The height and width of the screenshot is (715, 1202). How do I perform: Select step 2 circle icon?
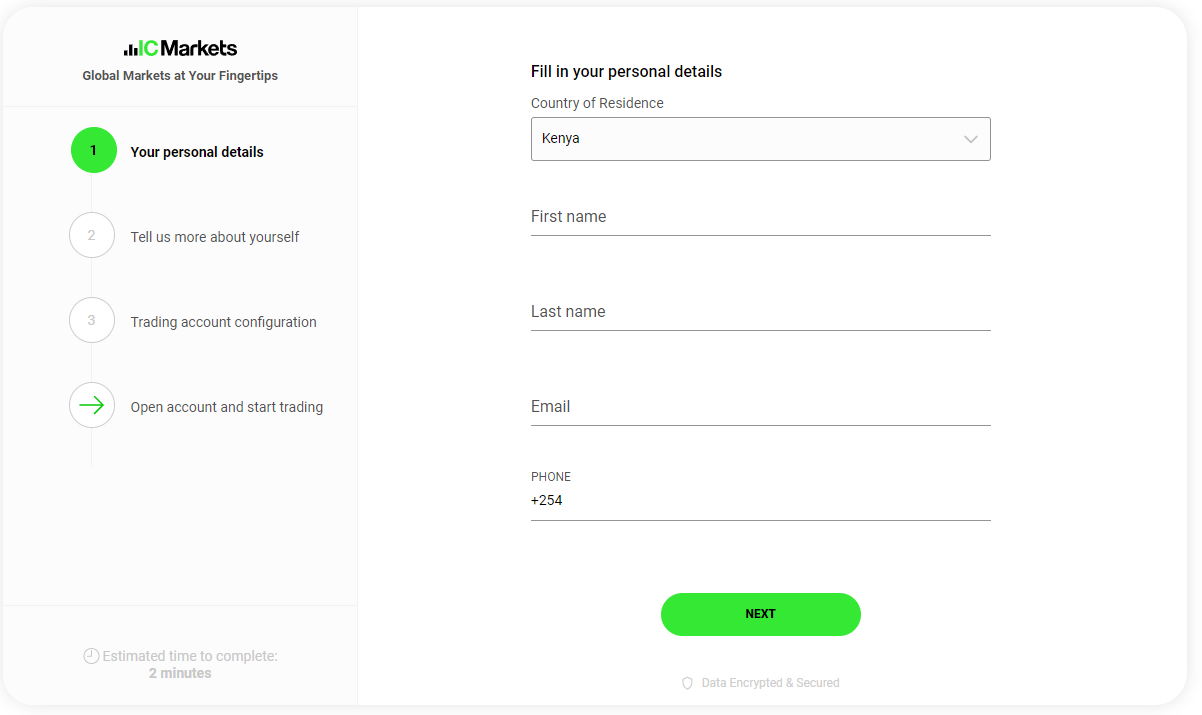[x=92, y=235]
